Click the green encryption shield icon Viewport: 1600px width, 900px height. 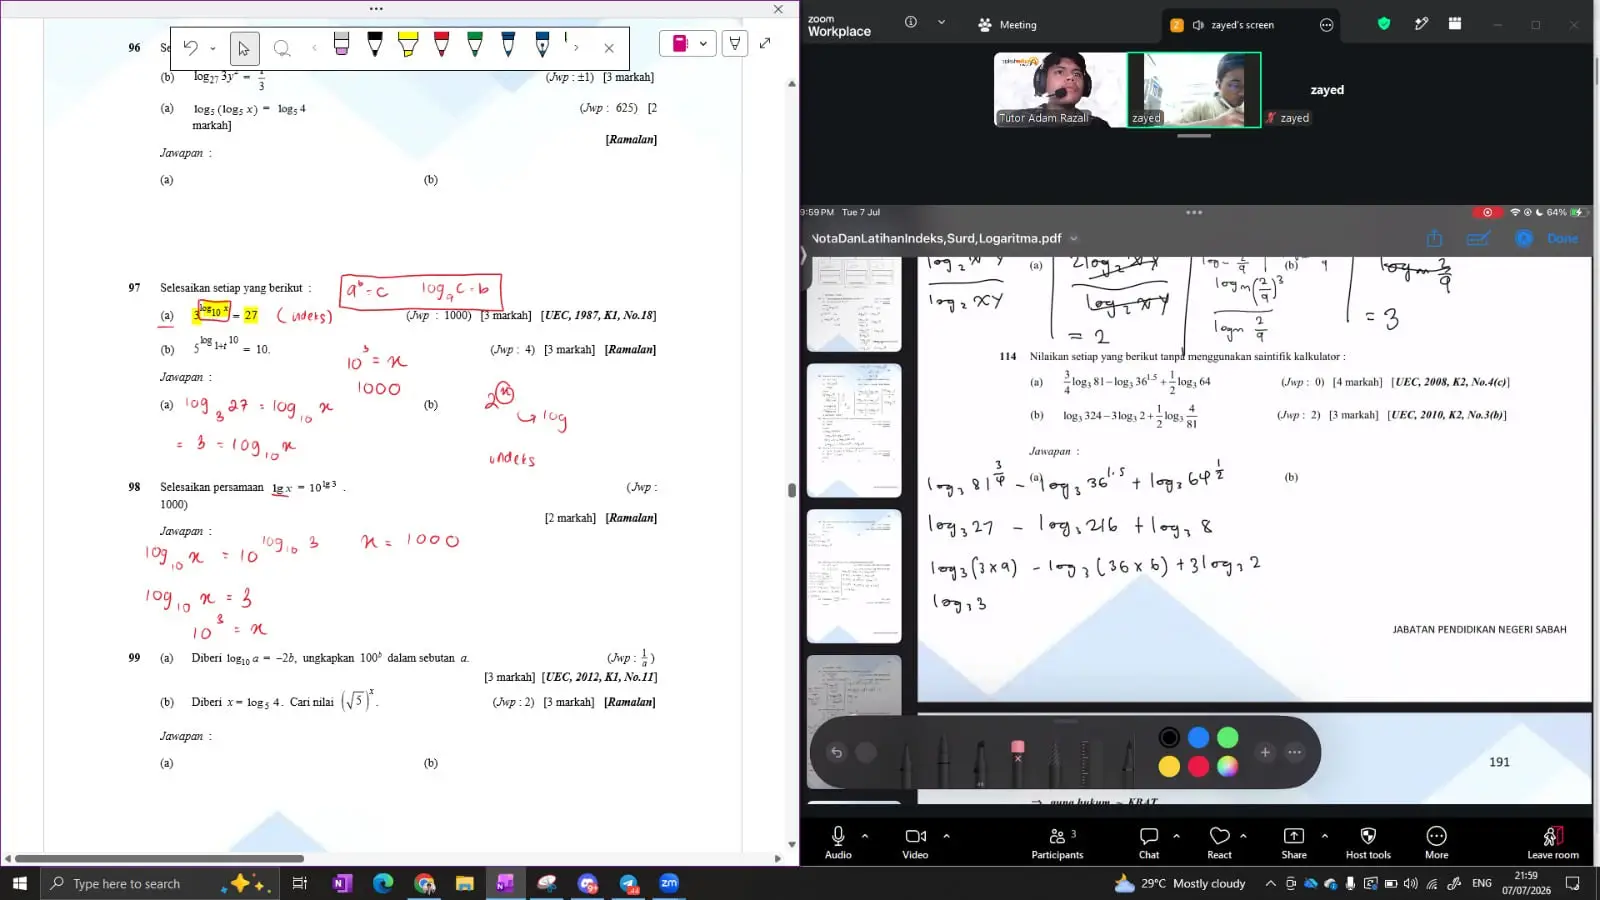pos(1384,23)
